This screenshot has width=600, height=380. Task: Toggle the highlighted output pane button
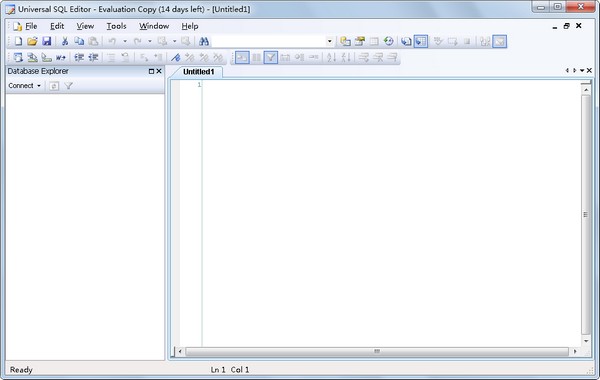point(500,41)
